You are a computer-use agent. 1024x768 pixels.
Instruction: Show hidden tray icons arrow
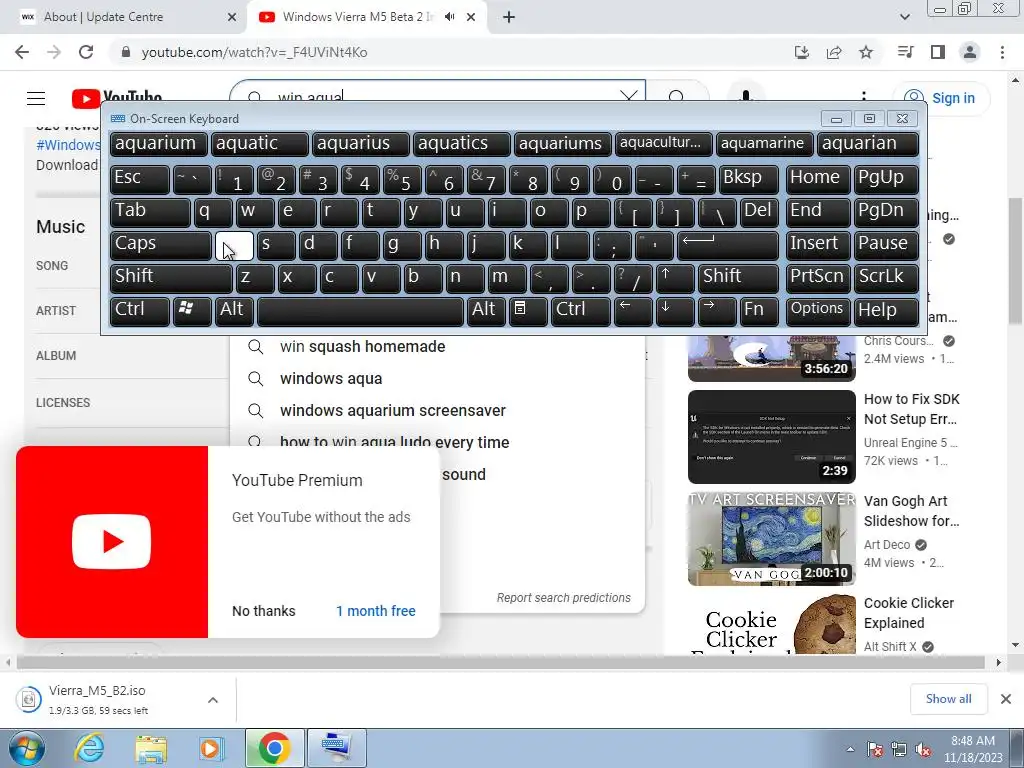coord(850,750)
